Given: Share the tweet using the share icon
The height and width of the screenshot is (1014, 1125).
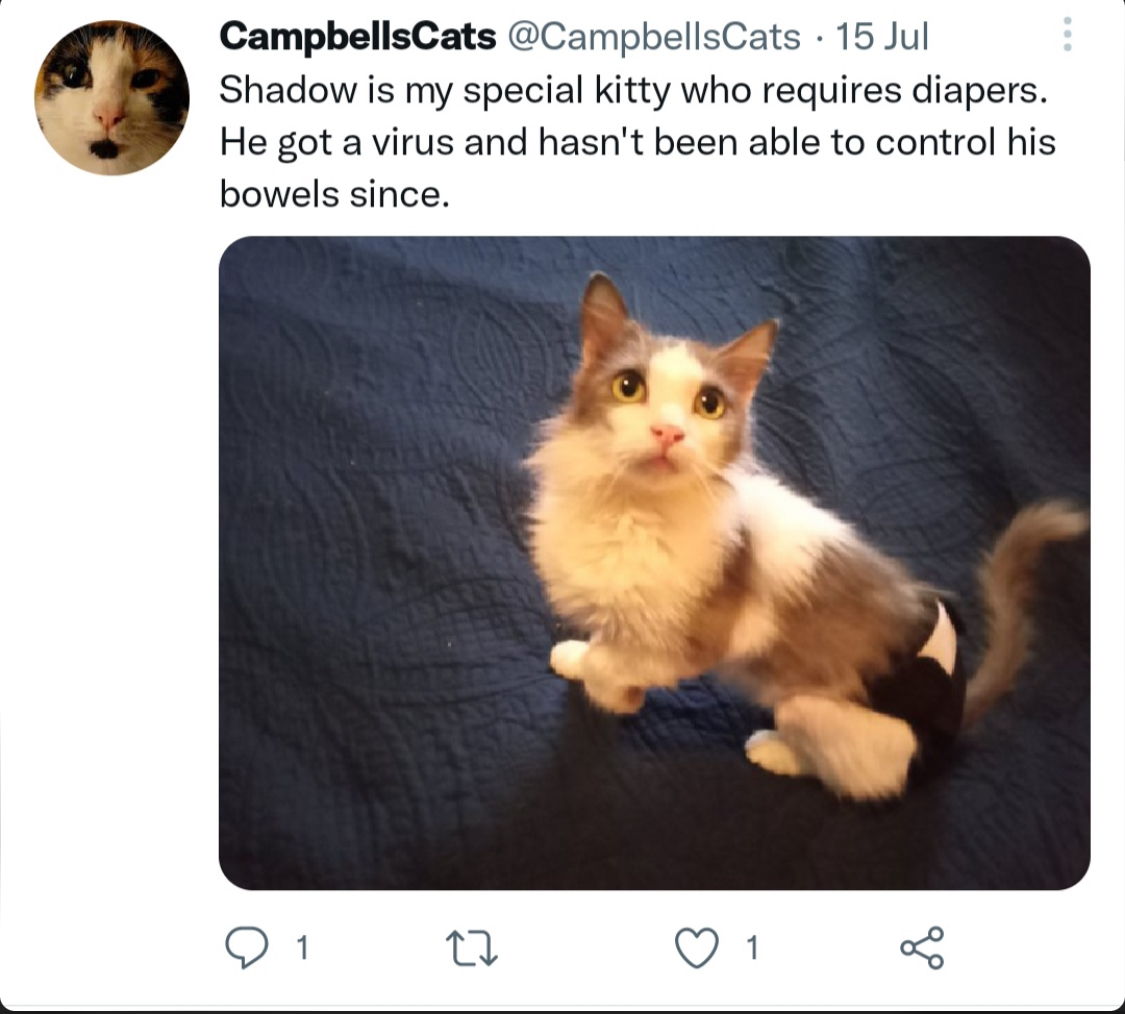Looking at the screenshot, I should (922, 947).
